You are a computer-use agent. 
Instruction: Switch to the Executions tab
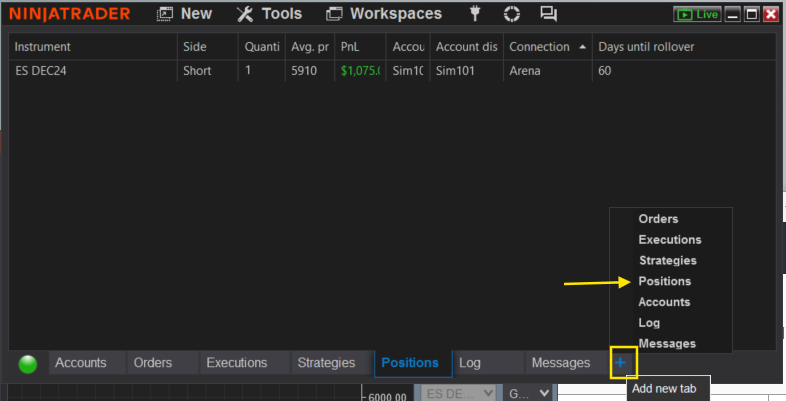click(245, 362)
